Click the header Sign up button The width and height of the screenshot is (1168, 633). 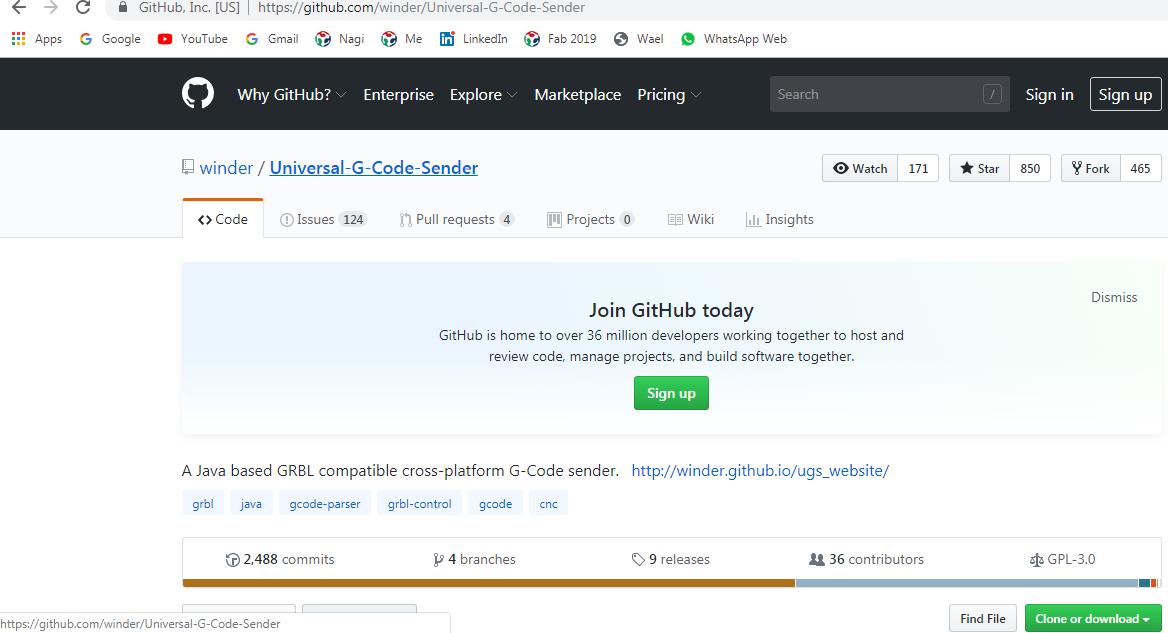[1125, 94]
